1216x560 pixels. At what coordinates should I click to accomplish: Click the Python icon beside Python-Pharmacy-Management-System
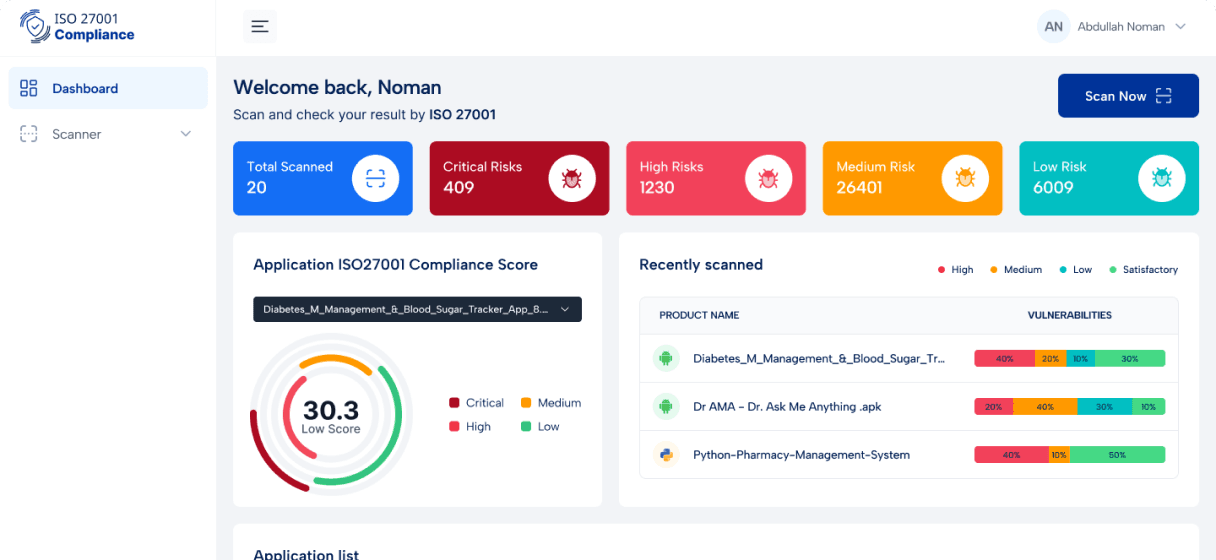coord(666,455)
